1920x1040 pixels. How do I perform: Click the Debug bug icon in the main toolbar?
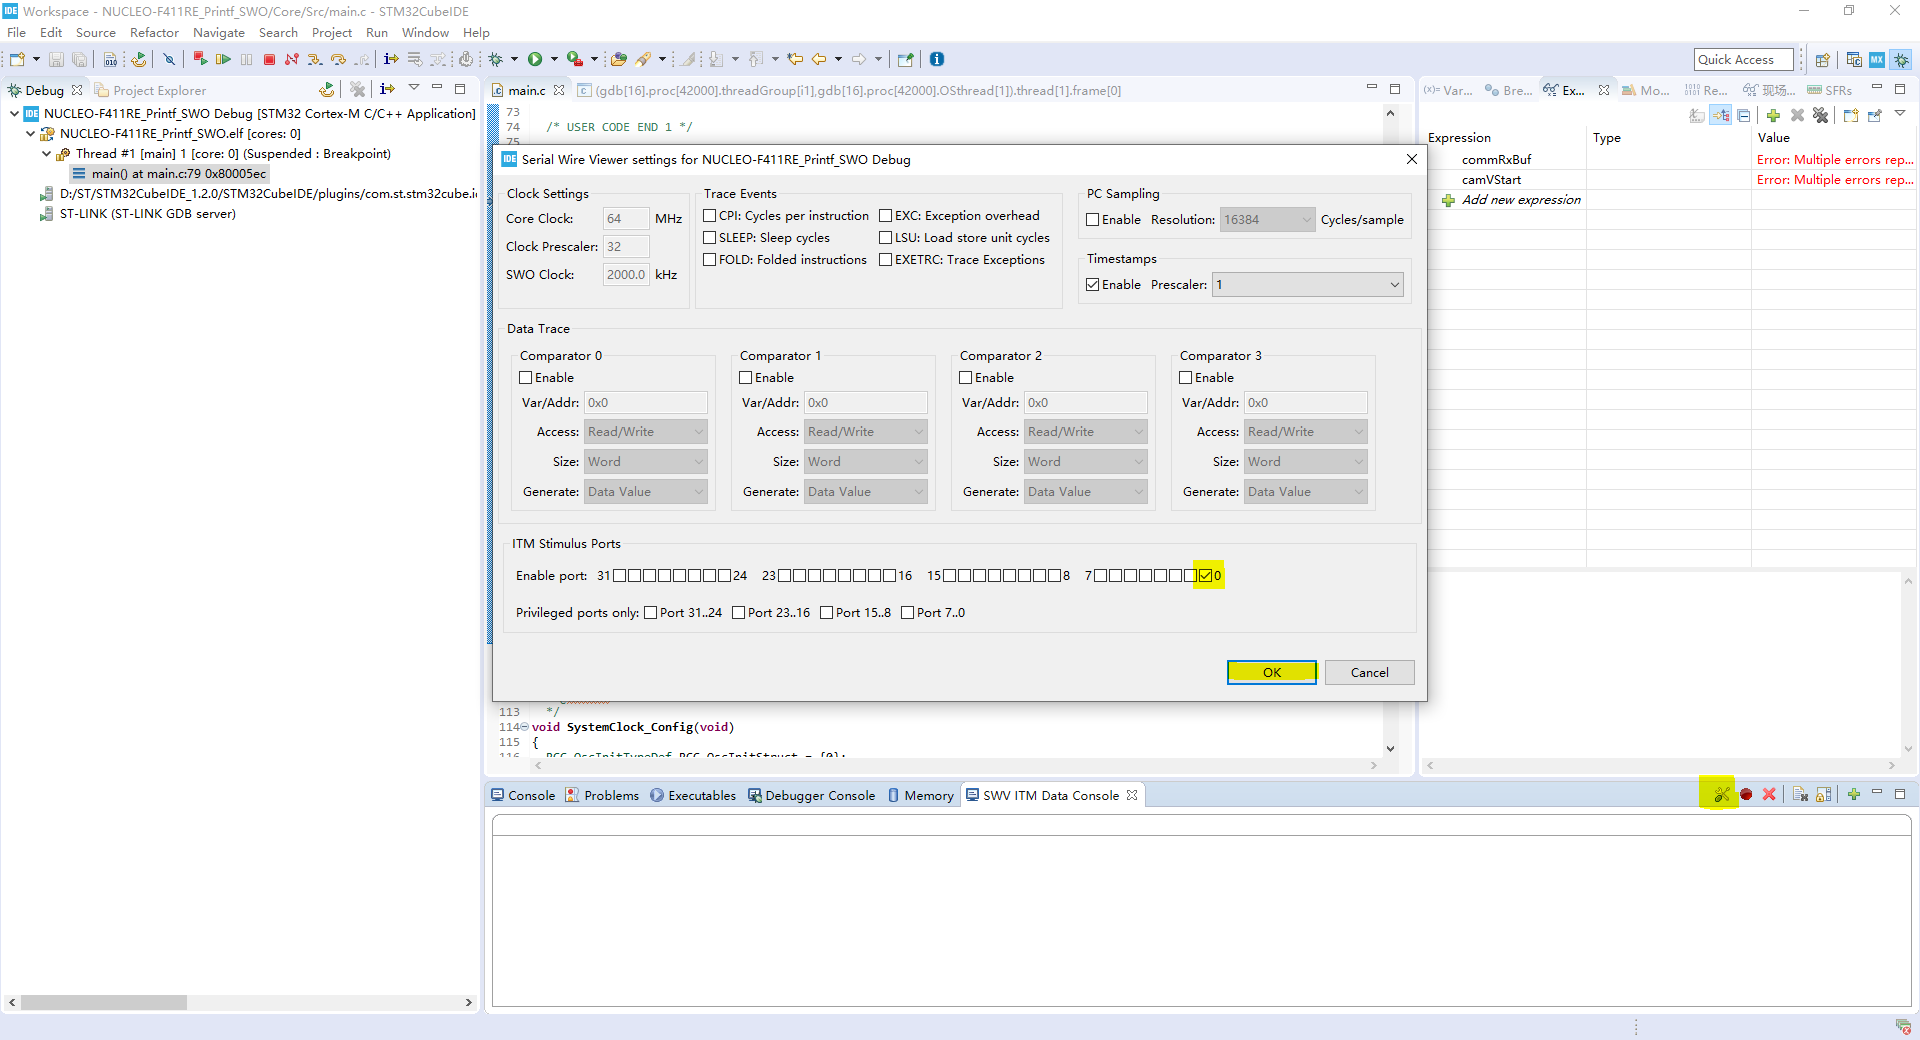[x=495, y=60]
